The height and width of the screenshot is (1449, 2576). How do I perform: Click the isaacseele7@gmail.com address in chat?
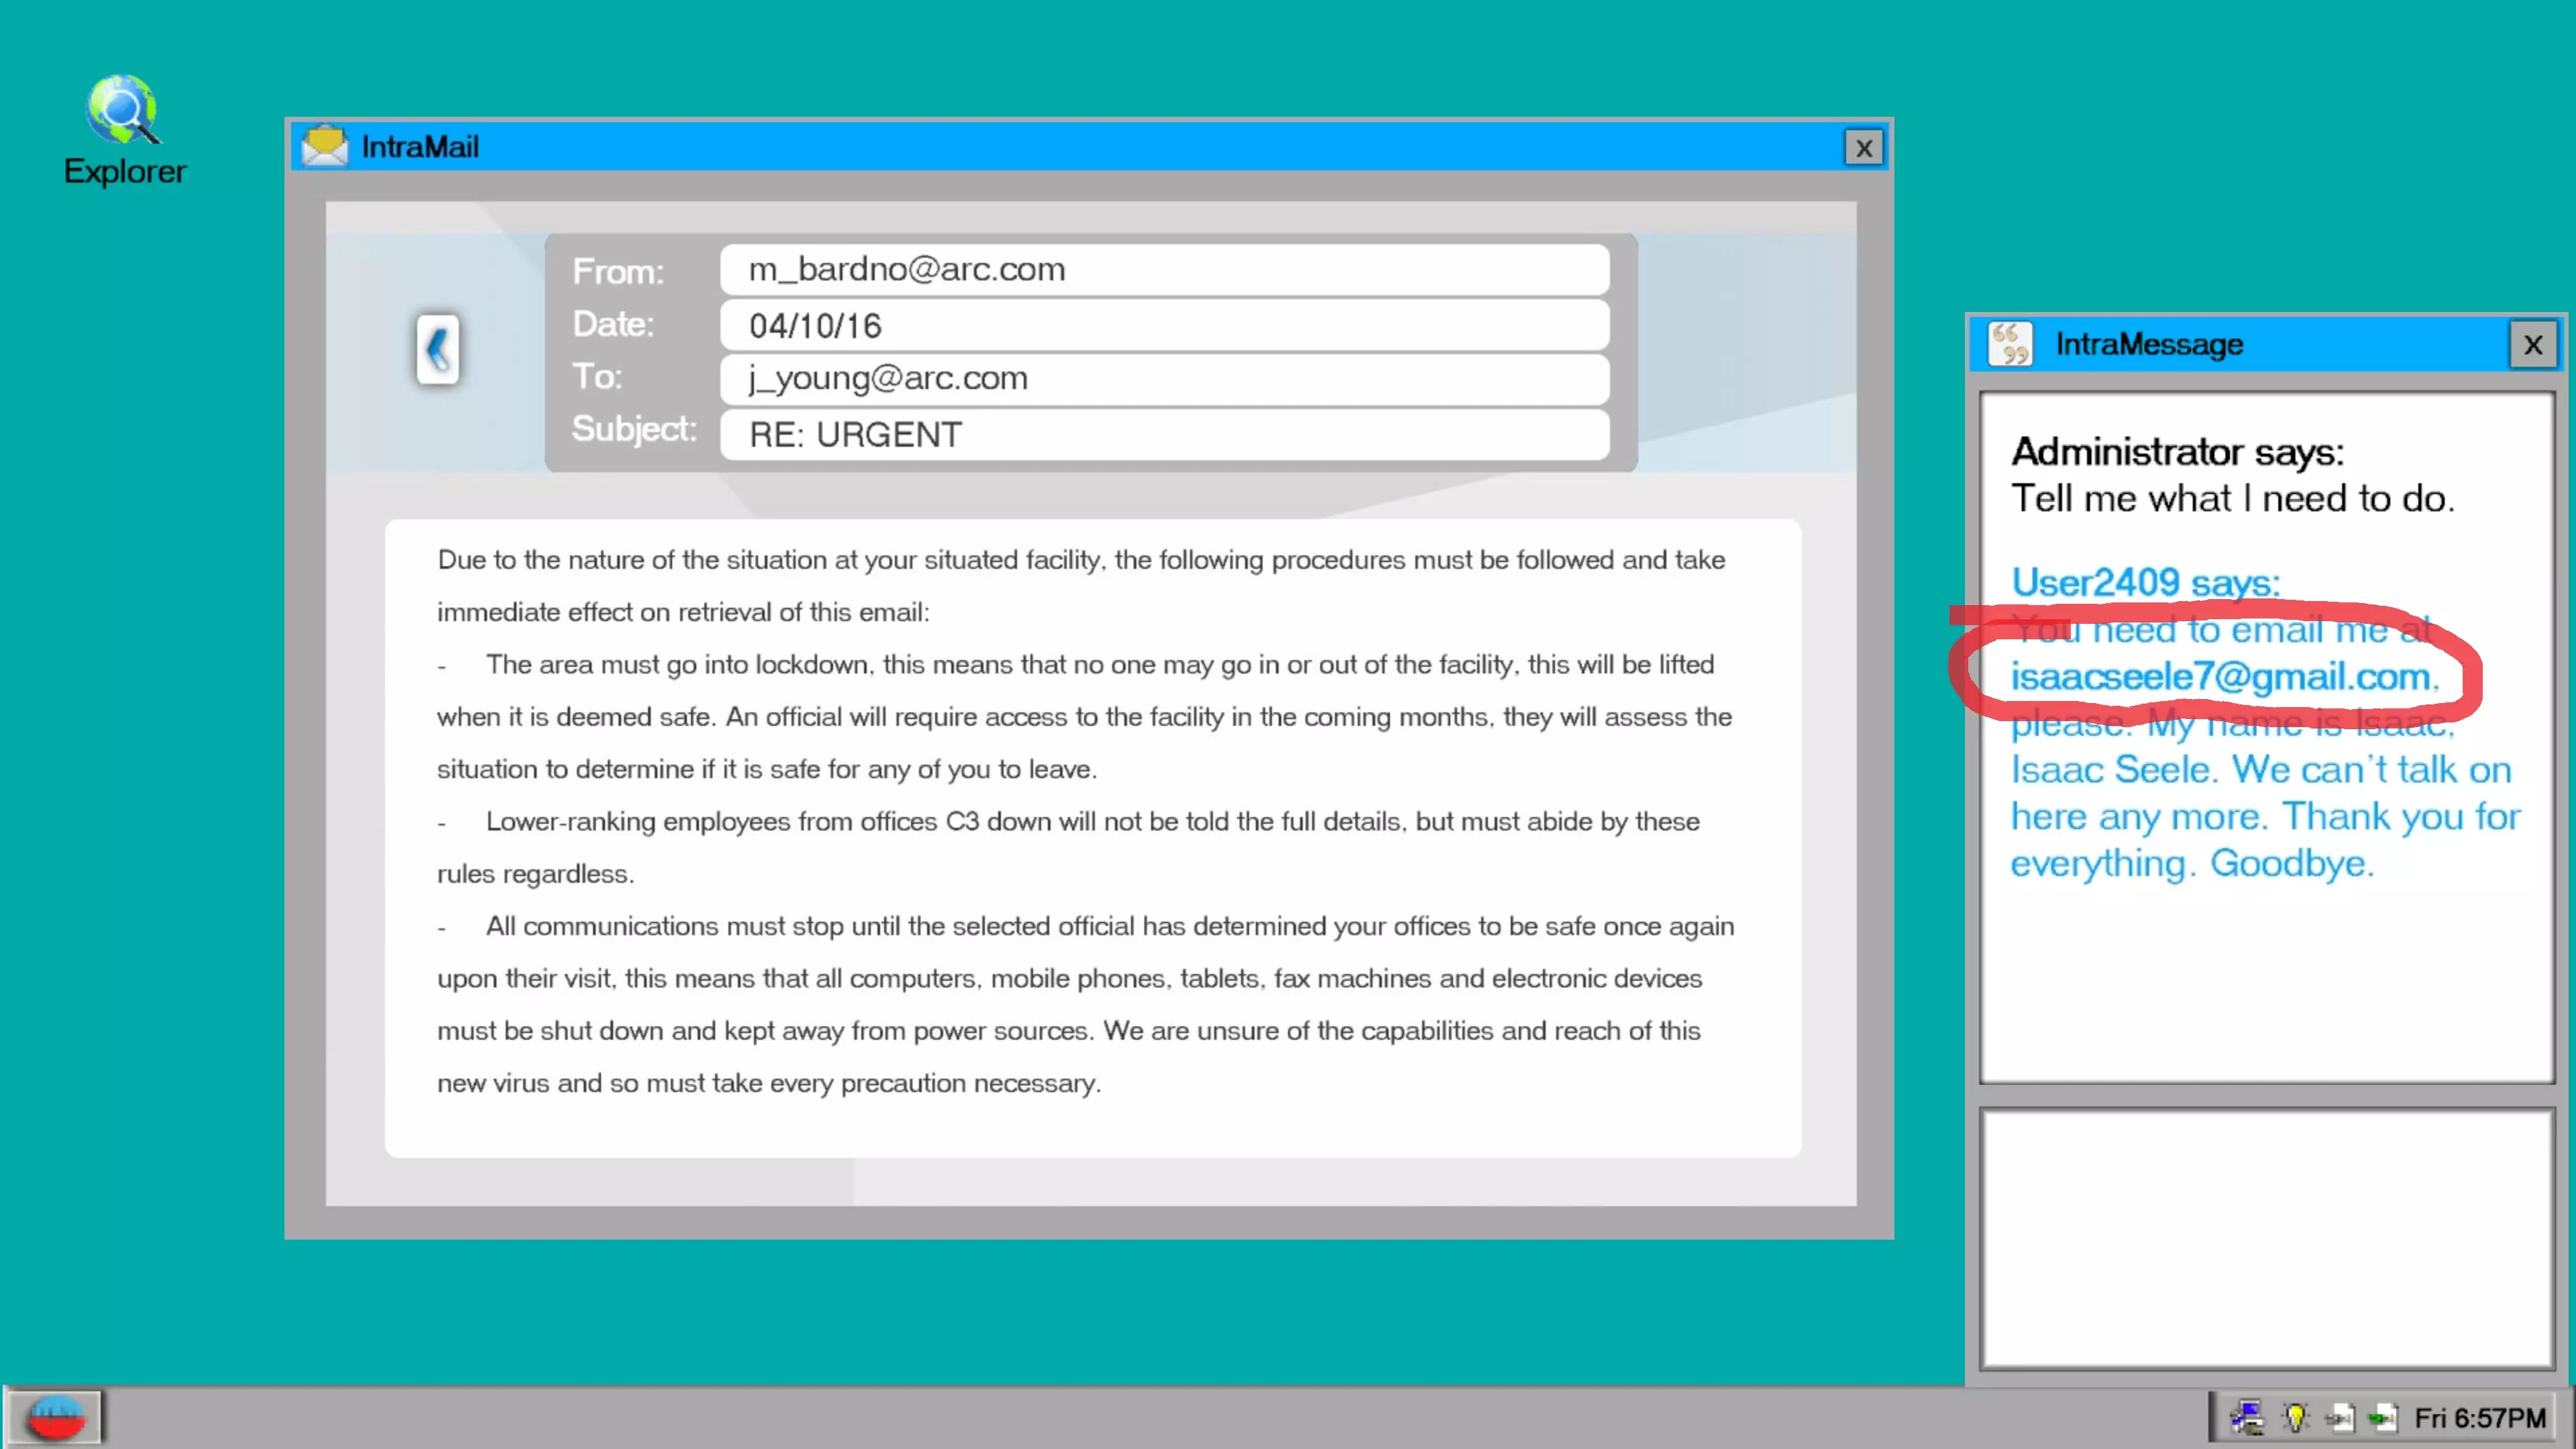click(2222, 677)
